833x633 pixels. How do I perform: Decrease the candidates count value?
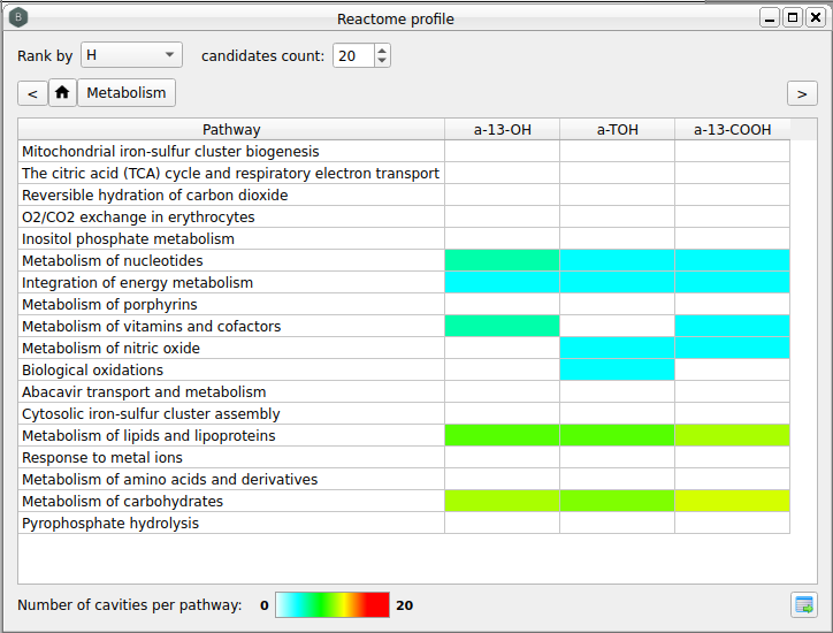[382, 61]
